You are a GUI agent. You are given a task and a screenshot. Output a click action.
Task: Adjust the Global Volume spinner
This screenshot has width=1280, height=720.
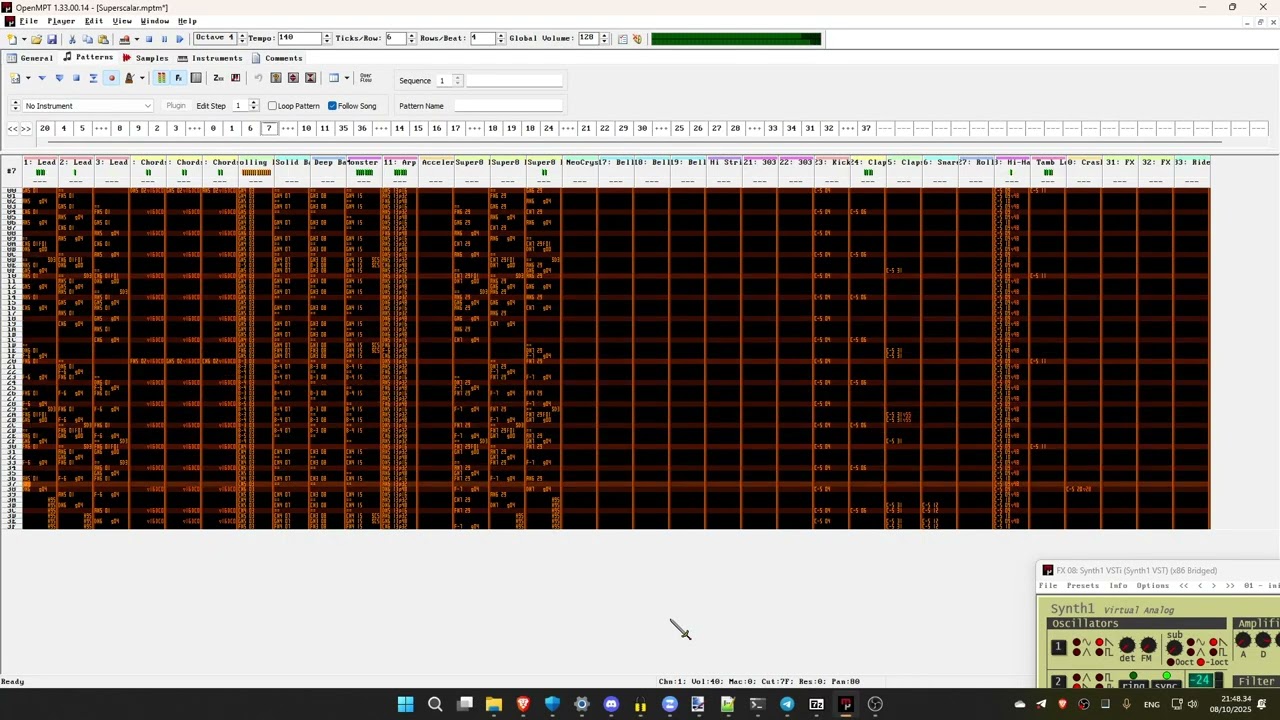pyautogui.click(x=605, y=39)
